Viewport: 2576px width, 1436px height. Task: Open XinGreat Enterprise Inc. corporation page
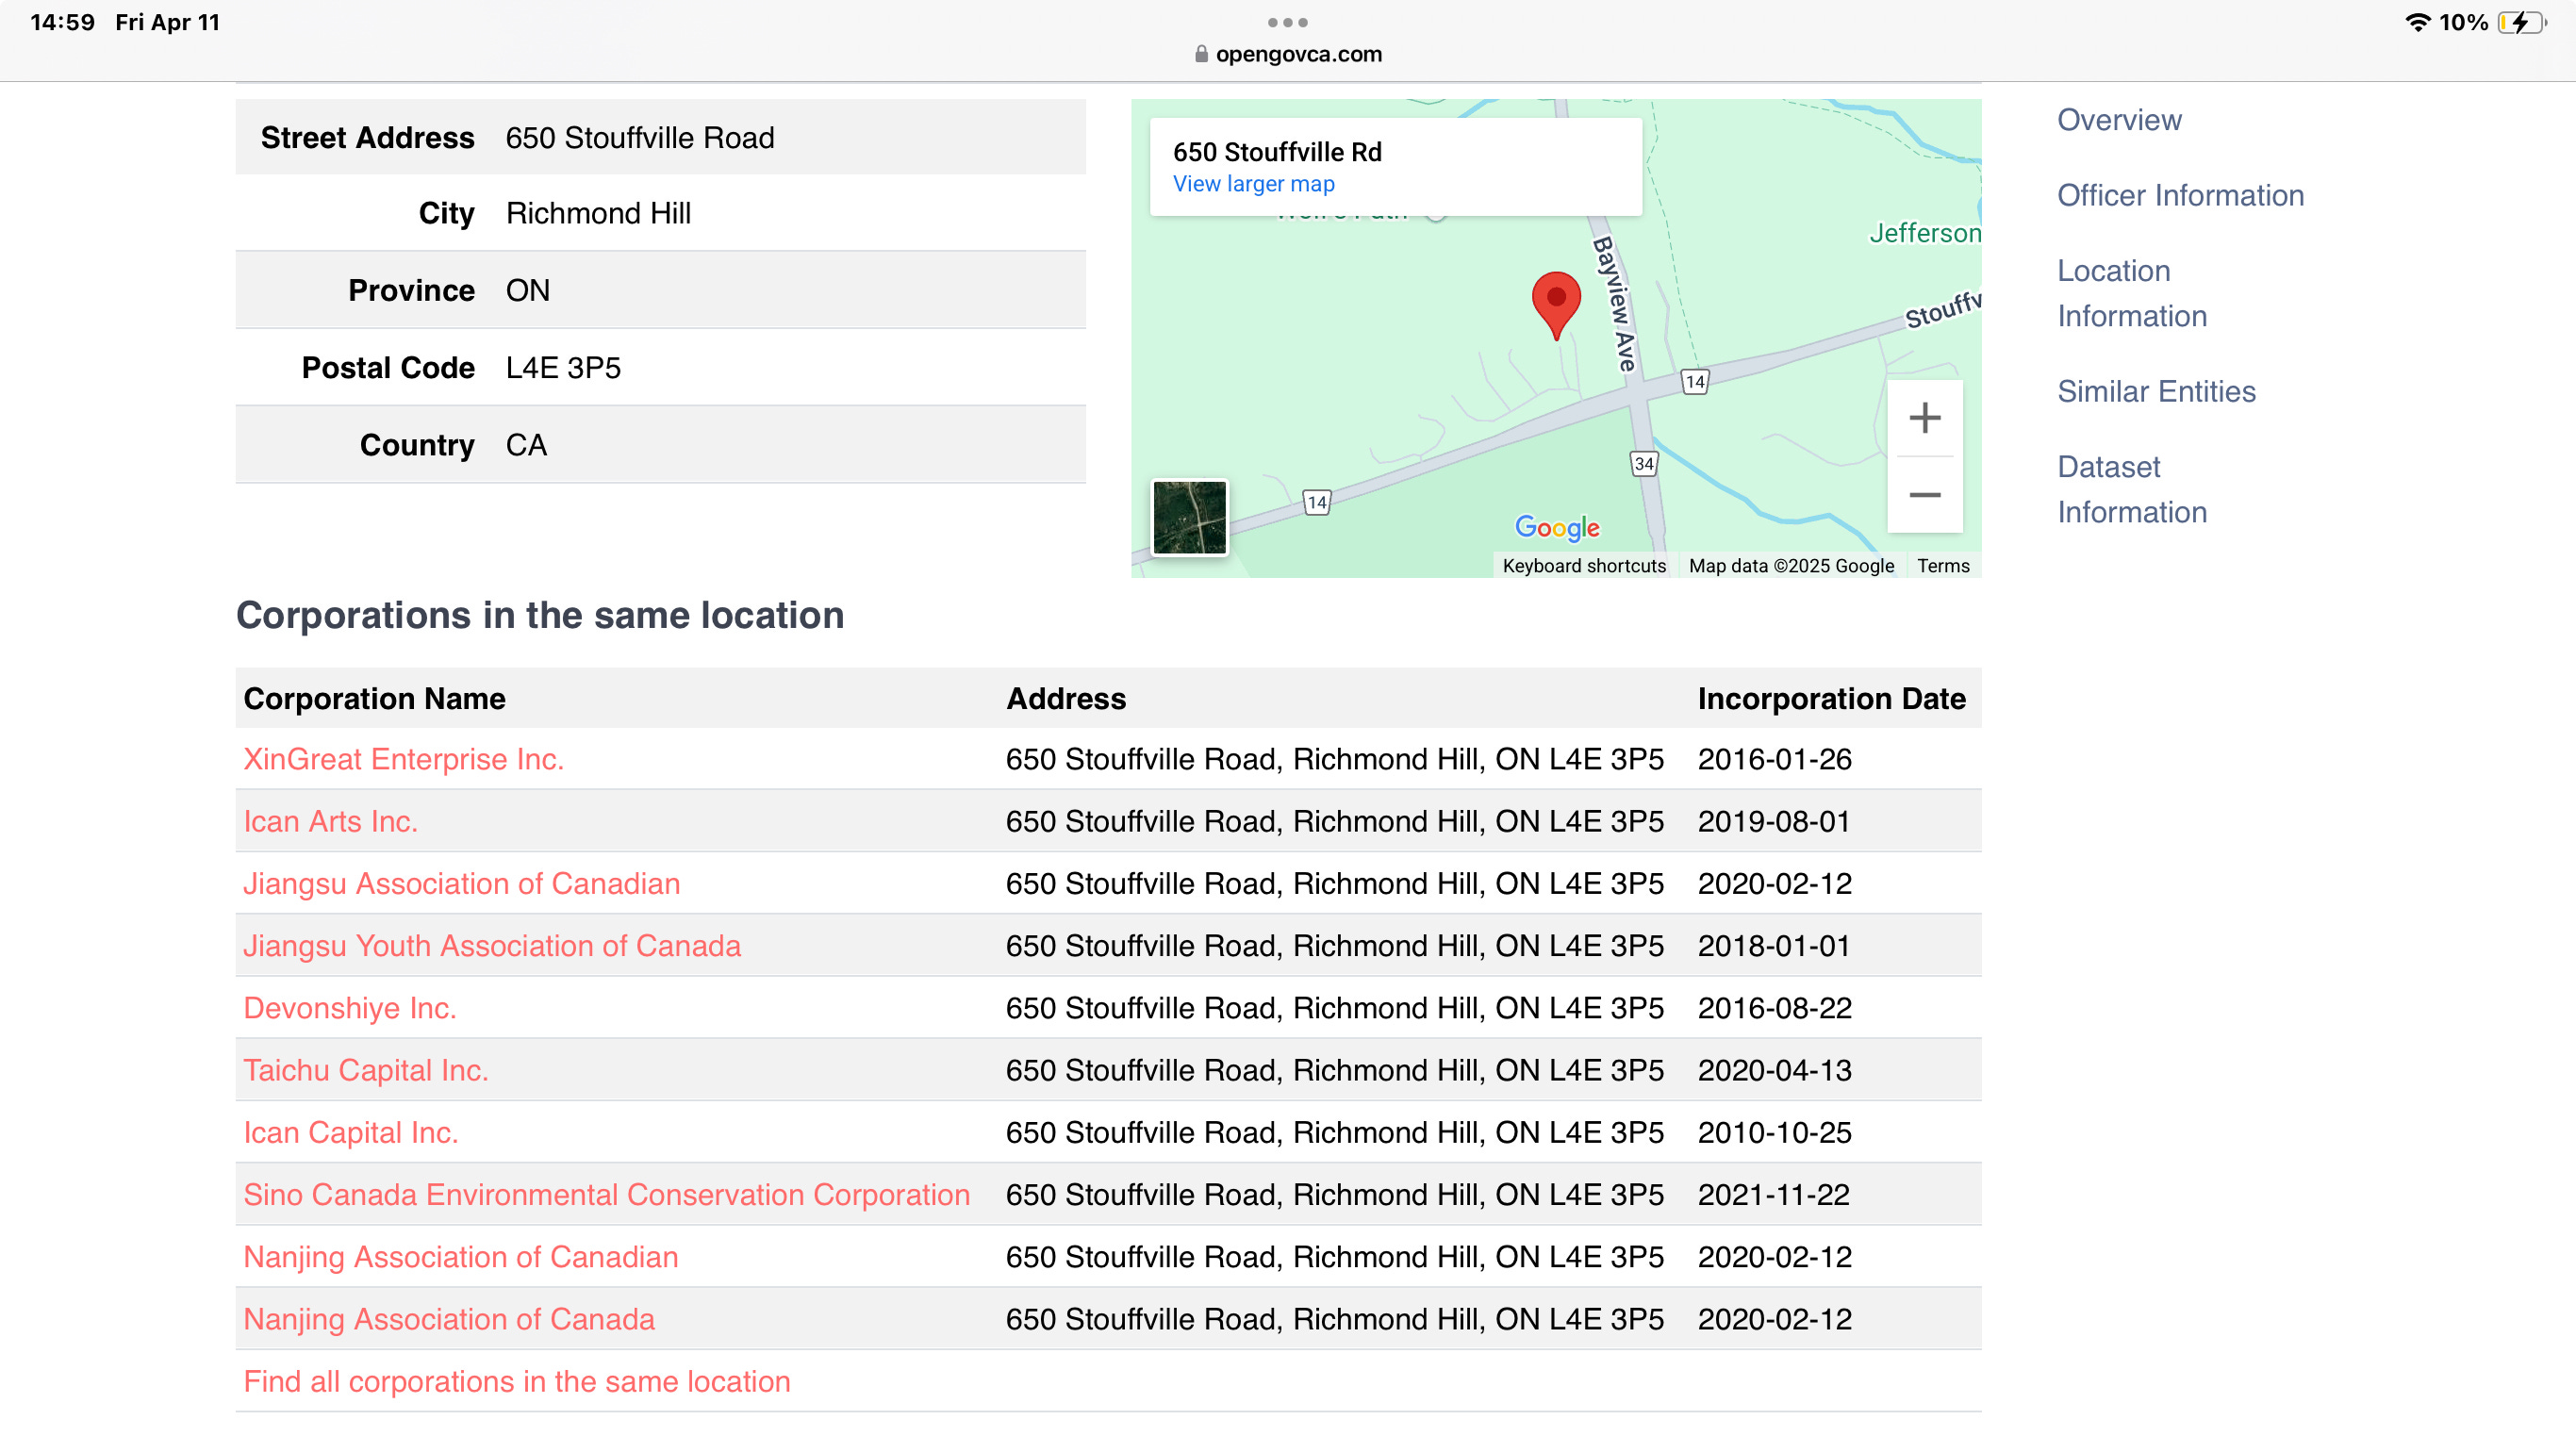point(403,759)
